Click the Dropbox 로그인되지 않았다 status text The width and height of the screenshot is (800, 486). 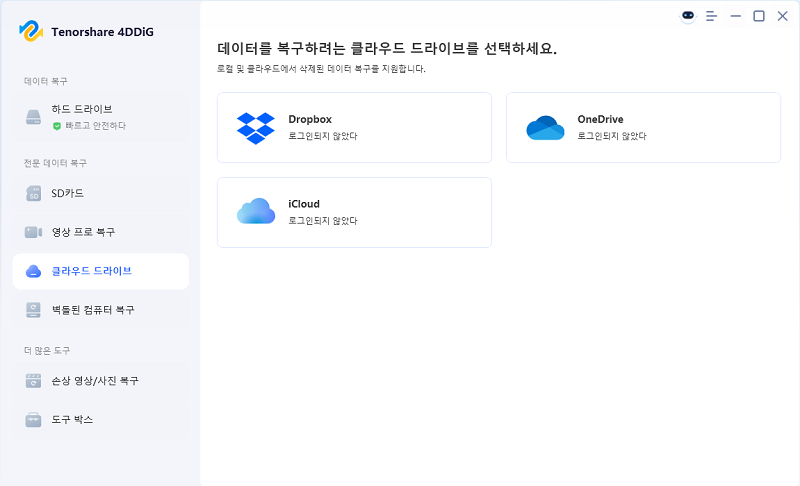point(323,136)
